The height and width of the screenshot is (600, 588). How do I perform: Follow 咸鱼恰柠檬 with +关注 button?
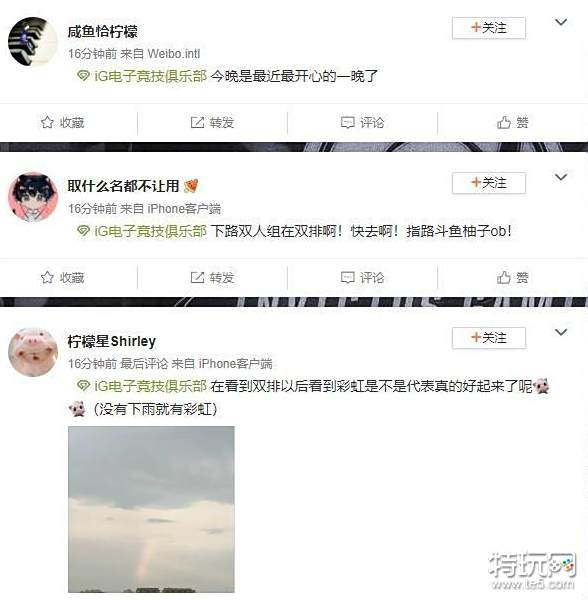point(489,28)
